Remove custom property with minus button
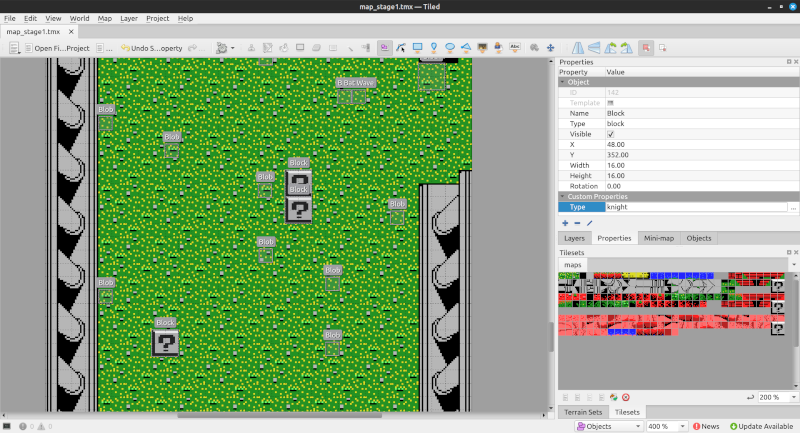The image size is (800, 433). point(577,223)
